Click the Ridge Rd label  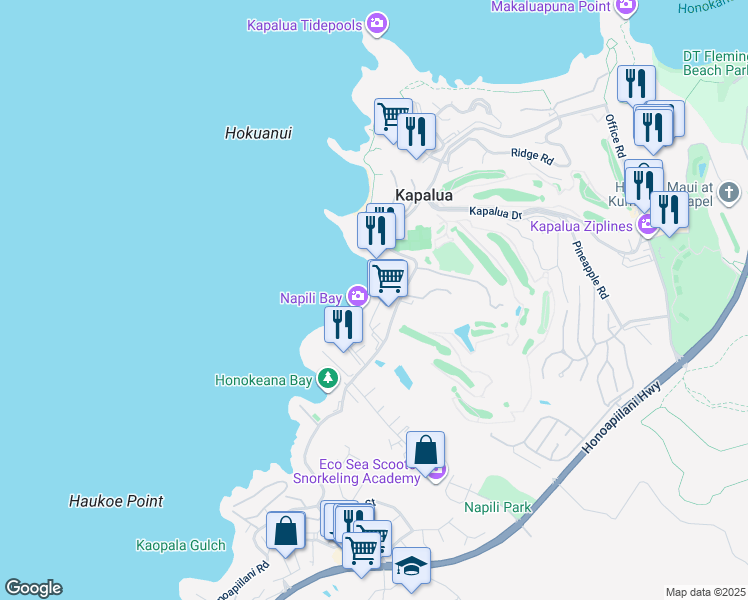click(x=532, y=156)
